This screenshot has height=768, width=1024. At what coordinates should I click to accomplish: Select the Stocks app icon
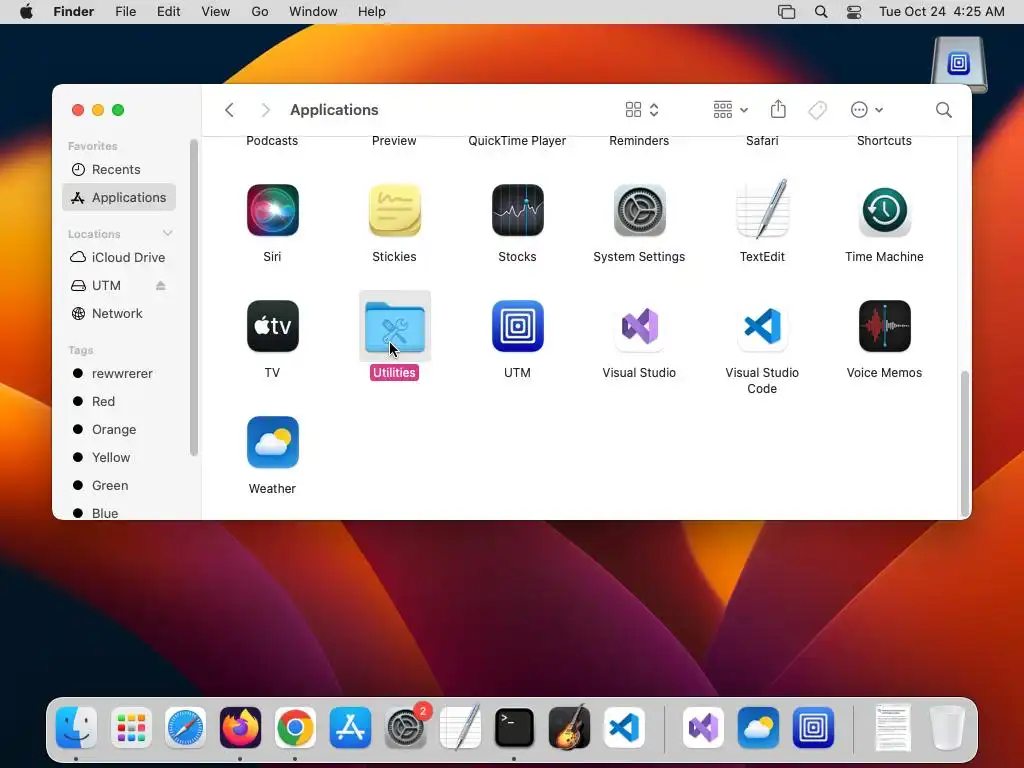(517, 210)
